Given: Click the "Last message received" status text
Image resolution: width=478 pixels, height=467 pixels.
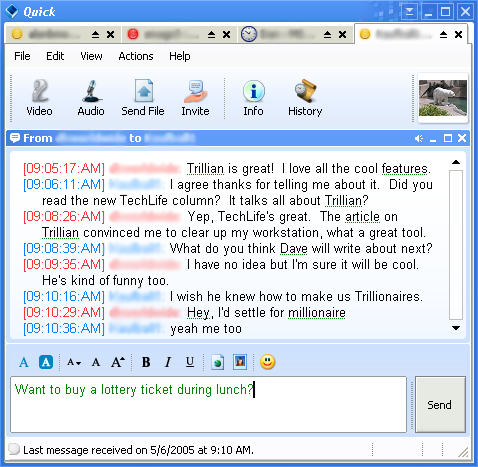Looking at the screenshot, I should pyautogui.click(x=138, y=450).
